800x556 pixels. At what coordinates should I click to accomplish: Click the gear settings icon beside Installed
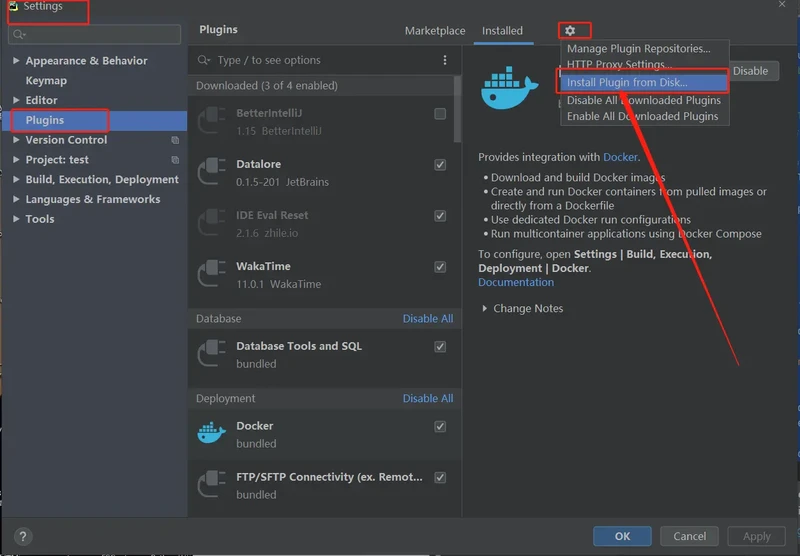pos(570,31)
